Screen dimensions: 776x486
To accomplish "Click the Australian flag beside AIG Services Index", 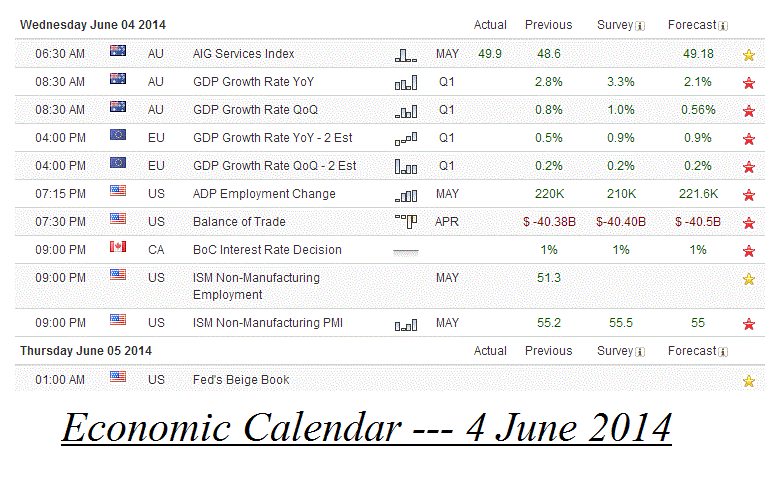I will pyautogui.click(x=118, y=53).
